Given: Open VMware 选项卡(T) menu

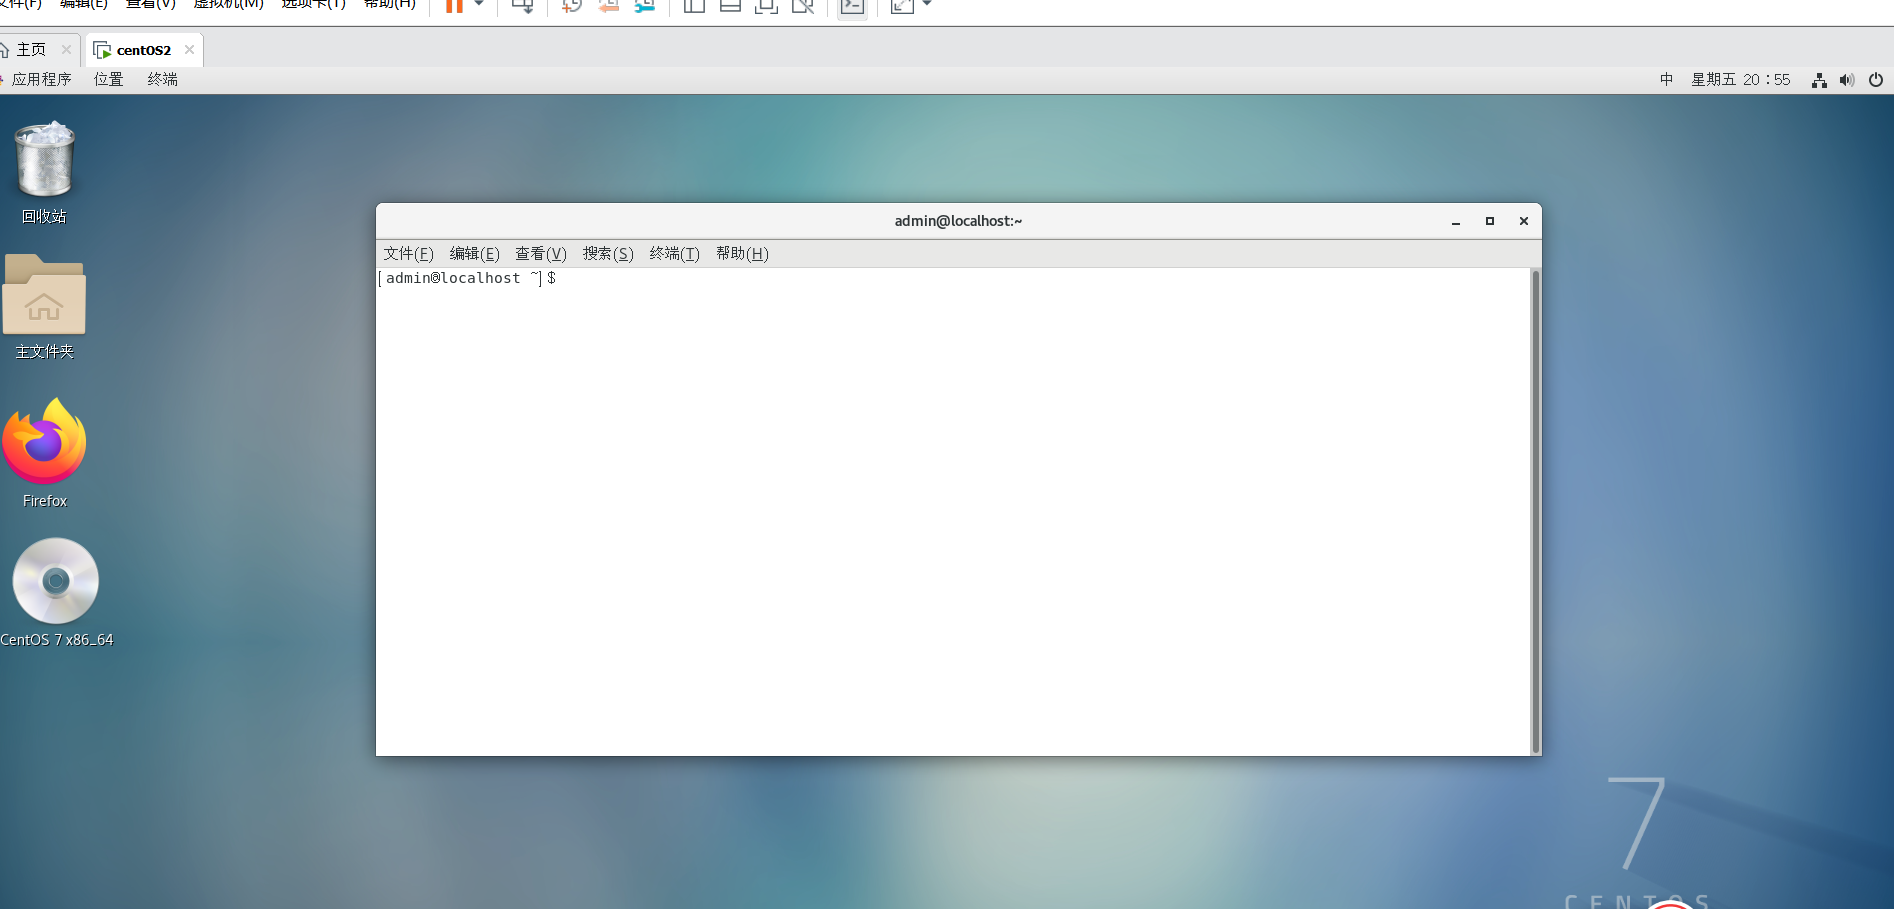Looking at the screenshot, I should pos(313,4).
